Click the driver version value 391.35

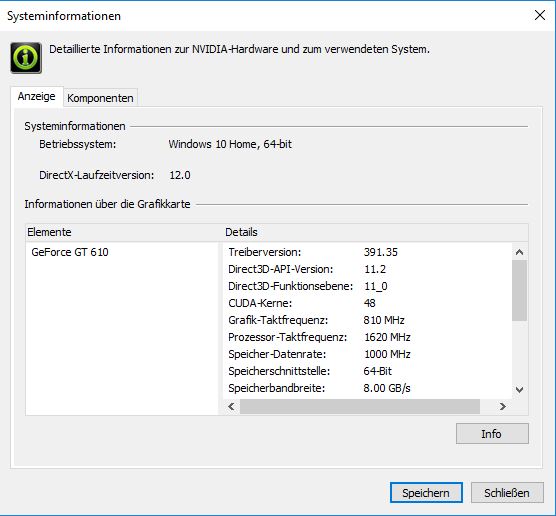coord(381,252)
